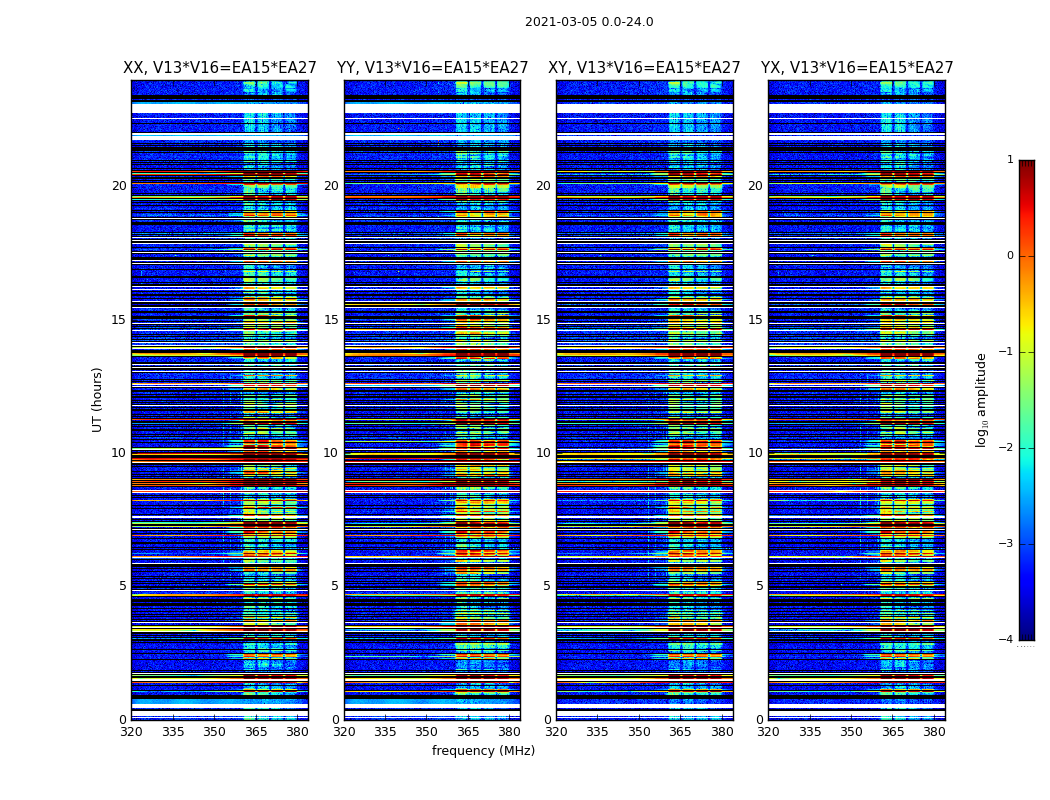Click the UT (hours) y-axis label
The image size is (1050, 800).
(x=98, y=400)
